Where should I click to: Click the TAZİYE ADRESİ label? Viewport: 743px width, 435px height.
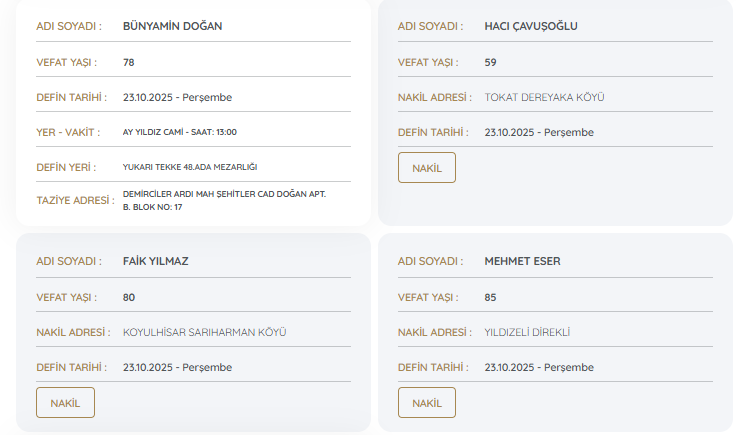75,200
